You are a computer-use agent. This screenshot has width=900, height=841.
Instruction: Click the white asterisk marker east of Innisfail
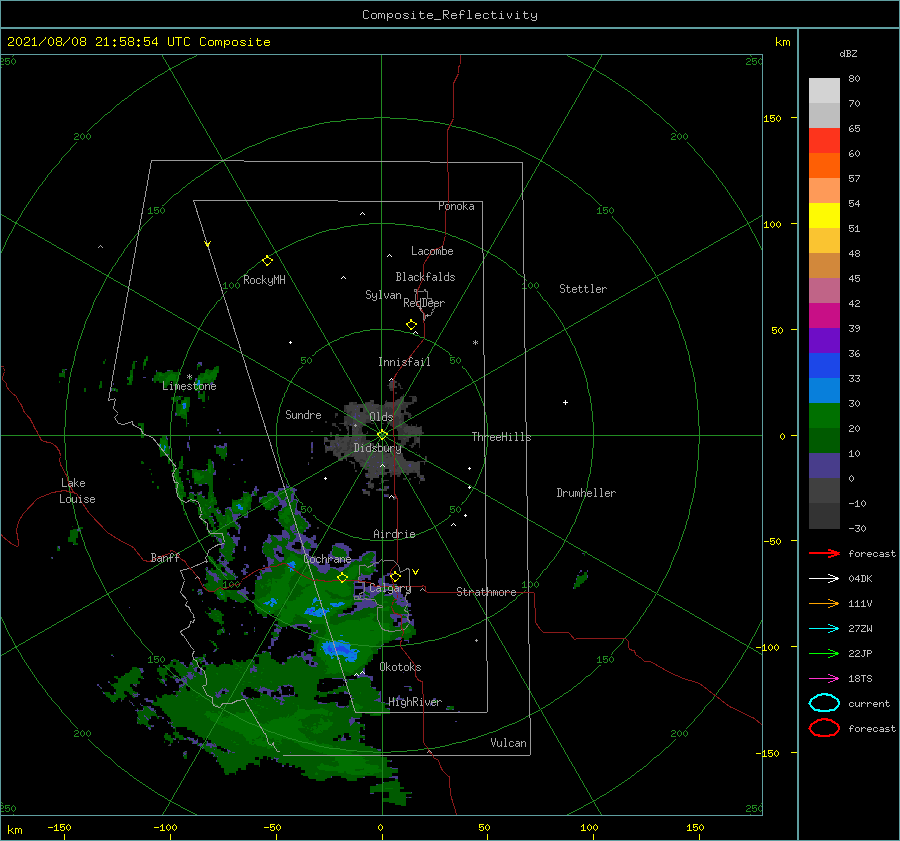pos(475,343)
